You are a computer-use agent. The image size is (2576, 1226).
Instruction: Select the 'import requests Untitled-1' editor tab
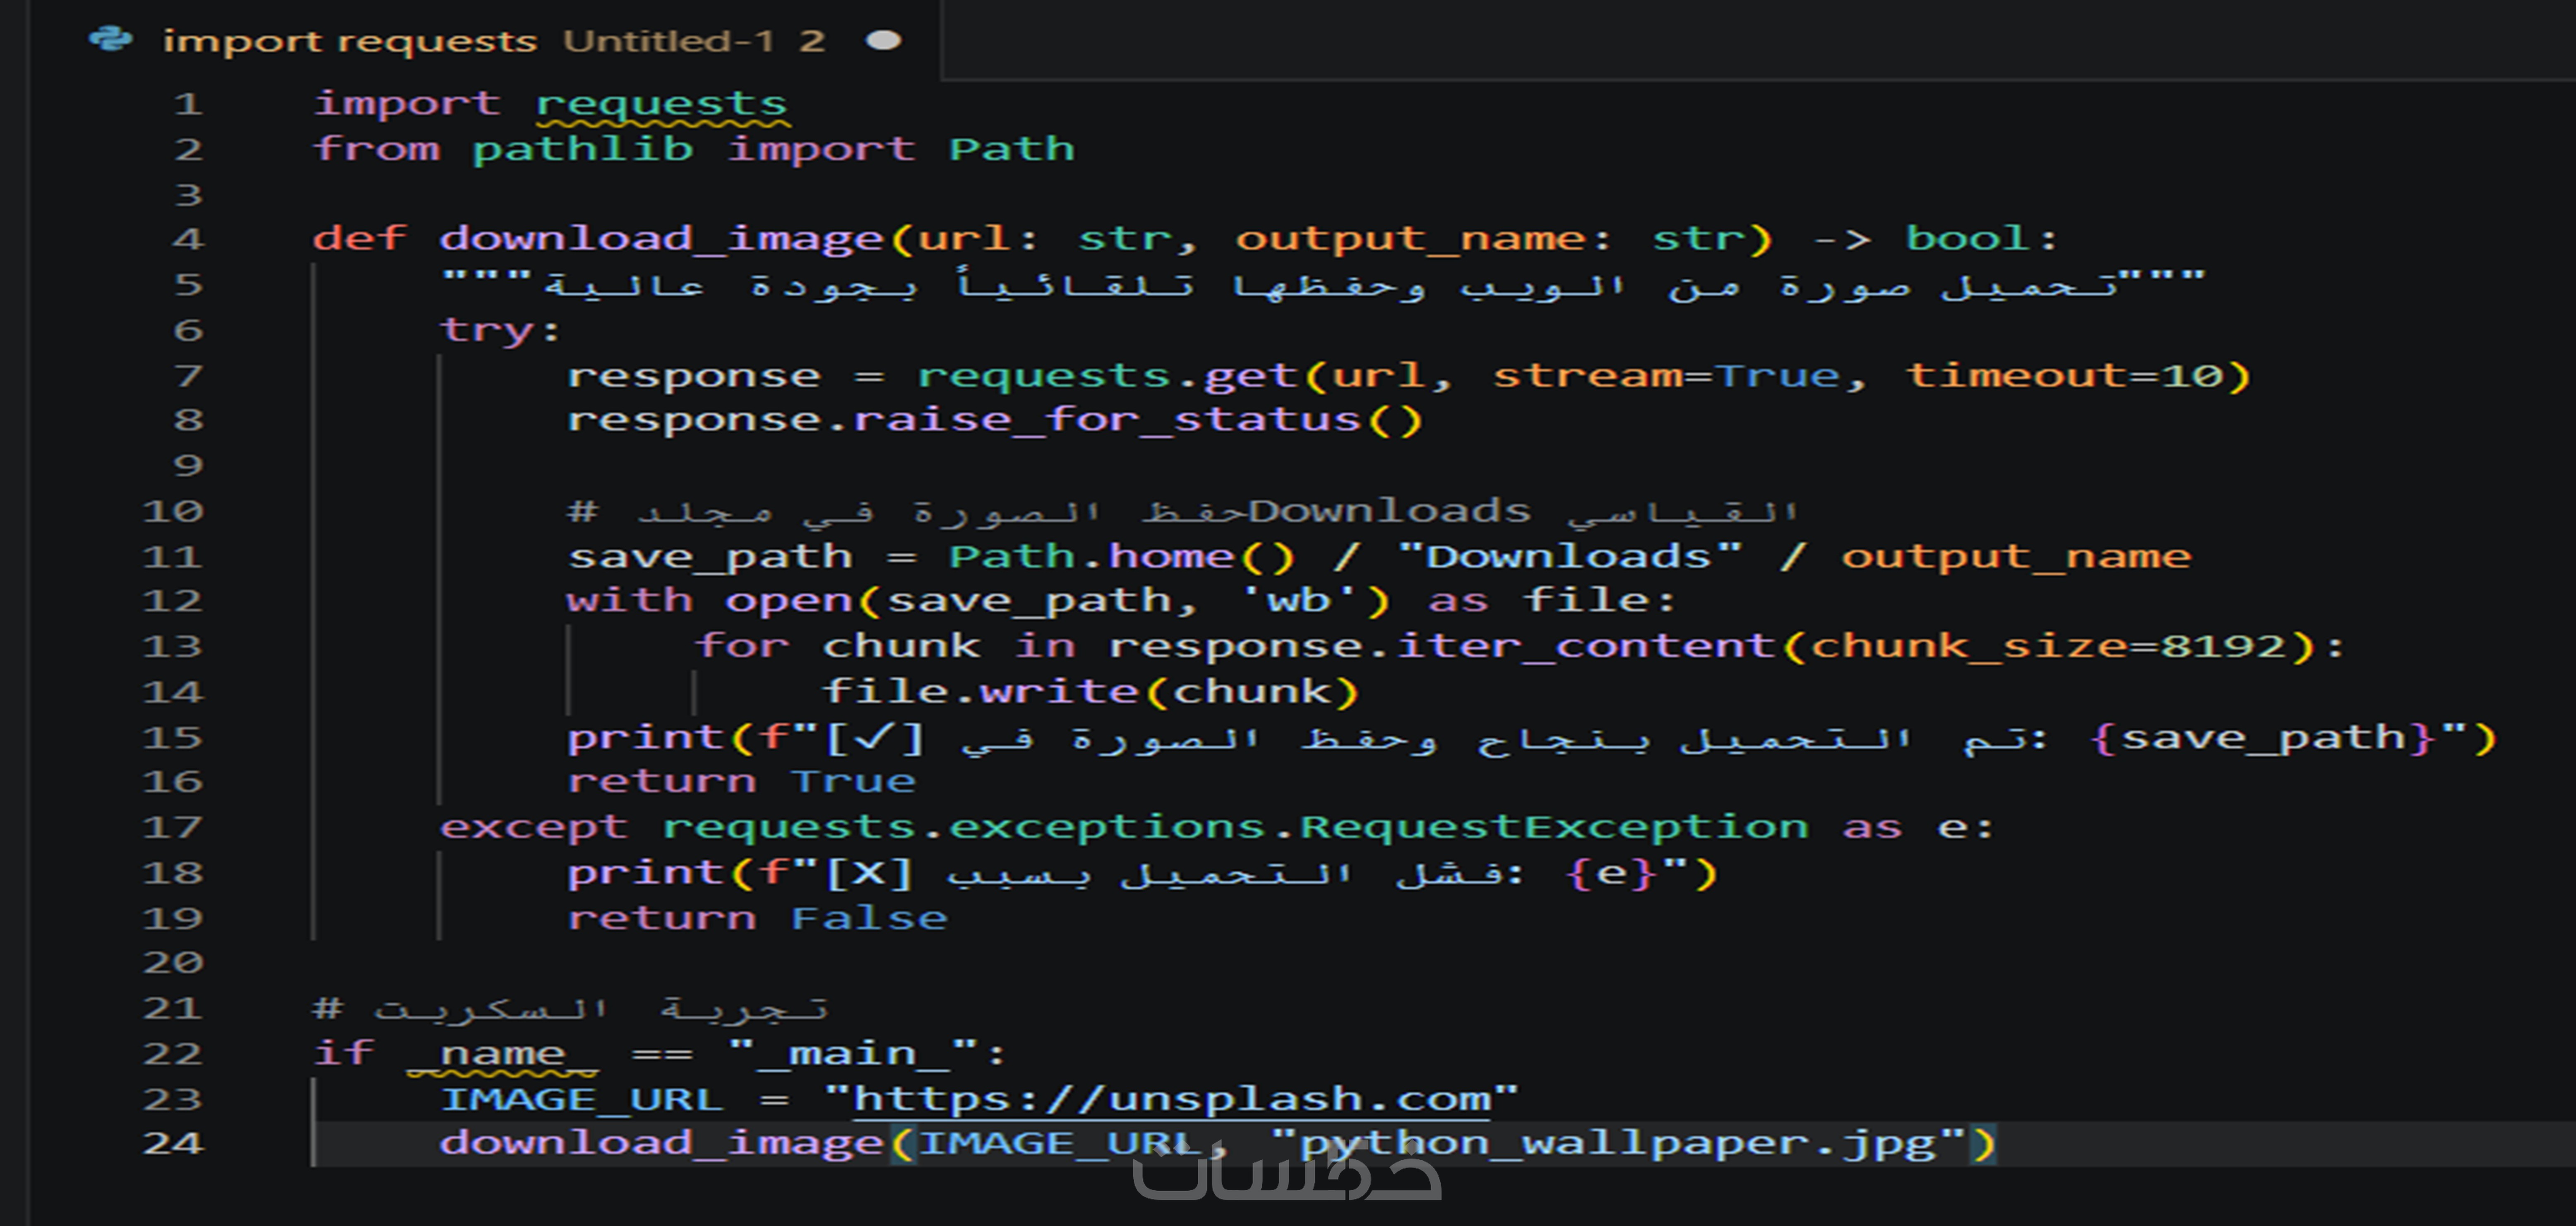click(x=485, y=40)
